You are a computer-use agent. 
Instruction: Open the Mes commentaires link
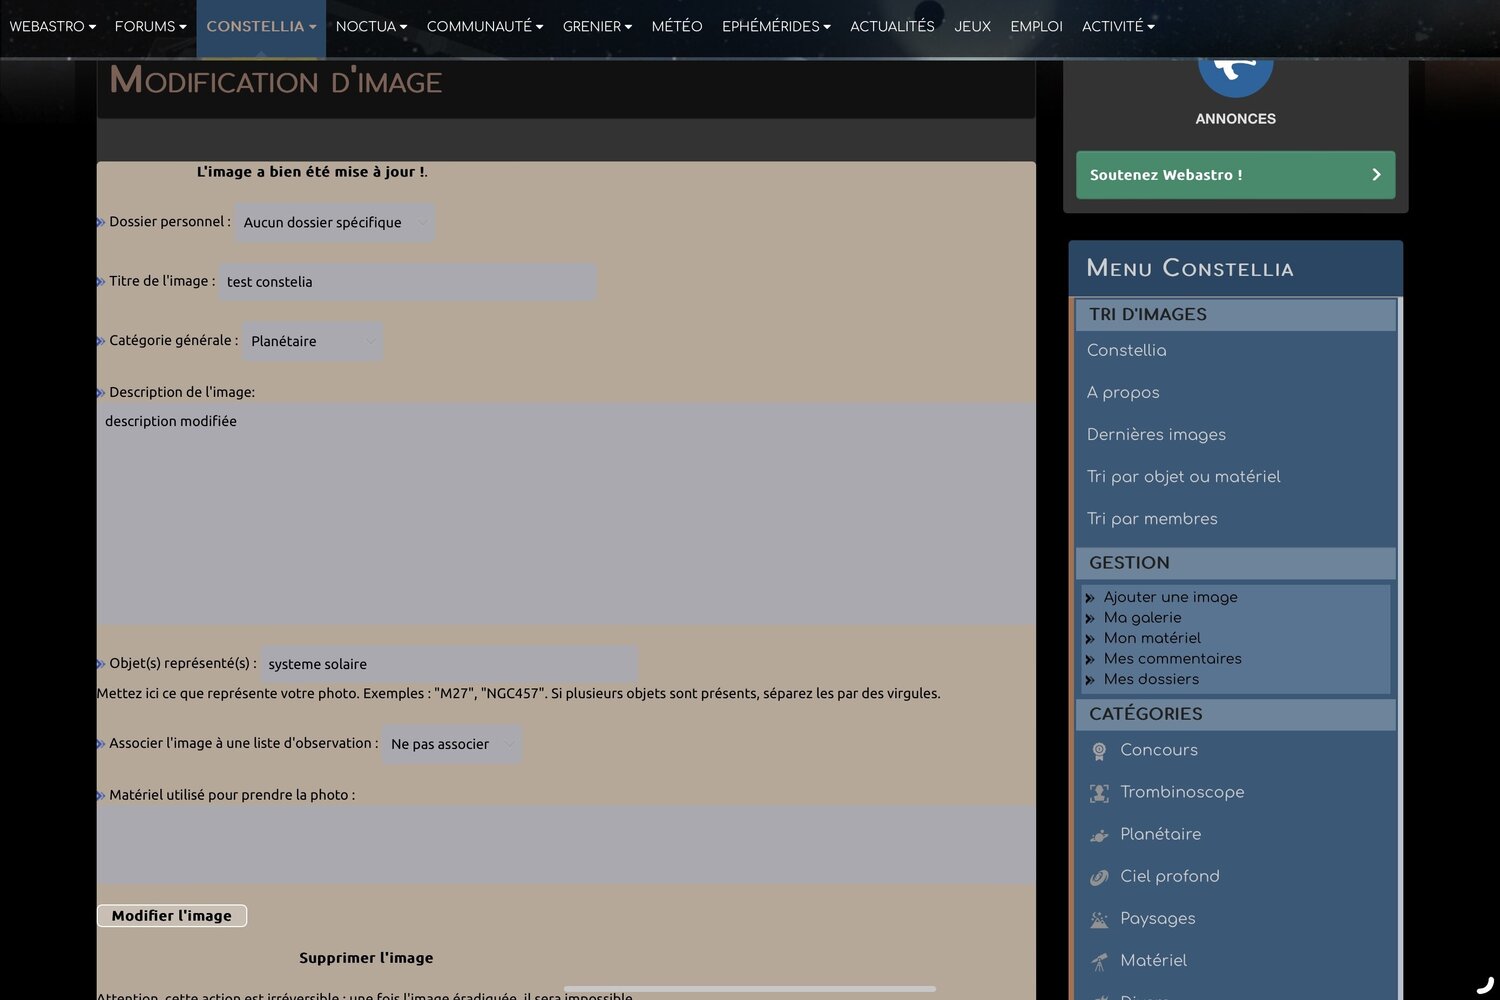pyautogui.click(x=1172, y=659)
